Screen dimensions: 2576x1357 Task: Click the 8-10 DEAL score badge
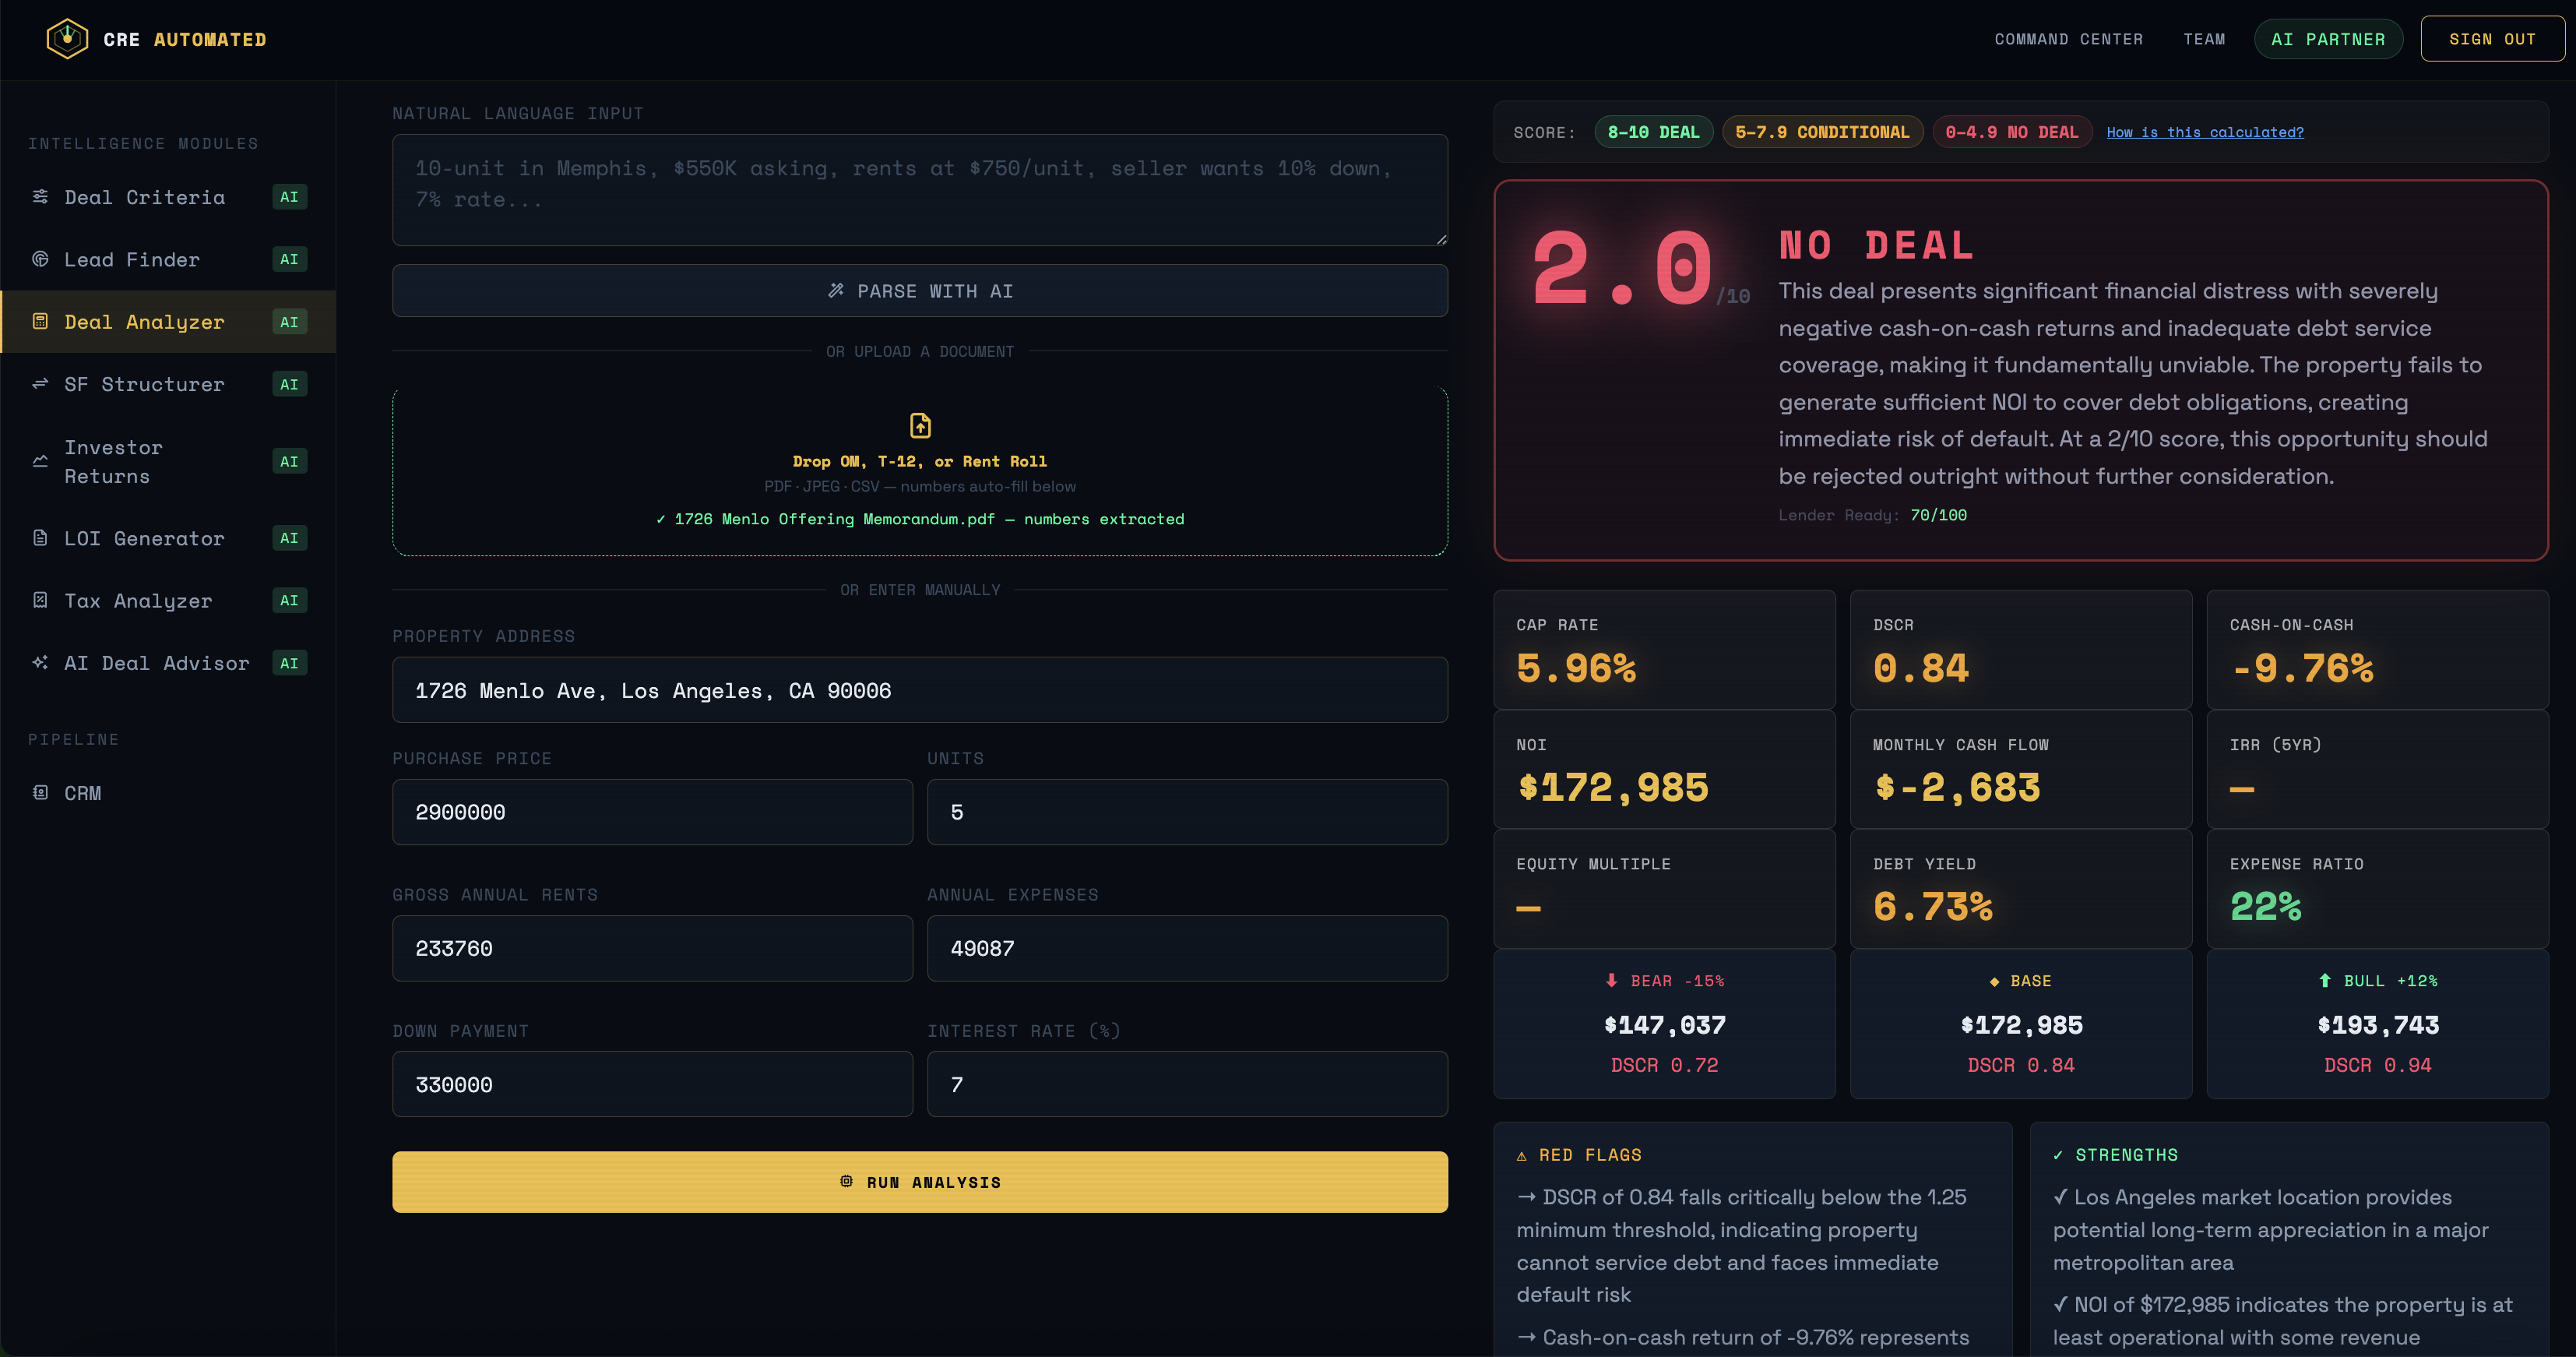click(1653, 132)
